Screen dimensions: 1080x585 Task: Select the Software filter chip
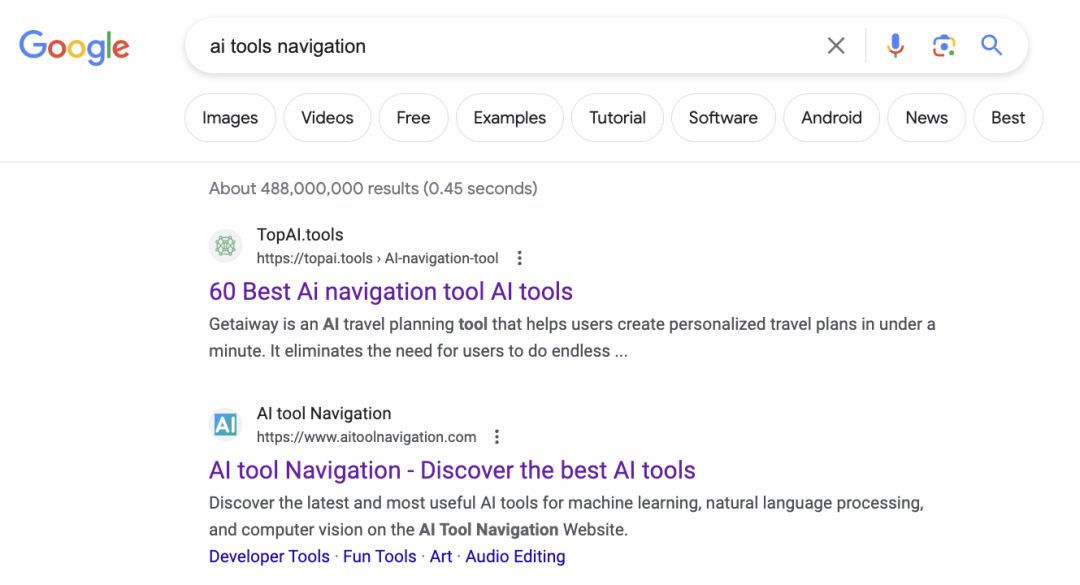[723, 118]
